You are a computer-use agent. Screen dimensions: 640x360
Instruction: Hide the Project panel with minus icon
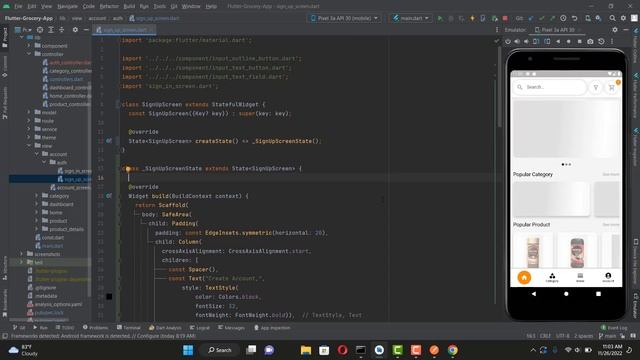pyautogui.click(x=86, y=30)
